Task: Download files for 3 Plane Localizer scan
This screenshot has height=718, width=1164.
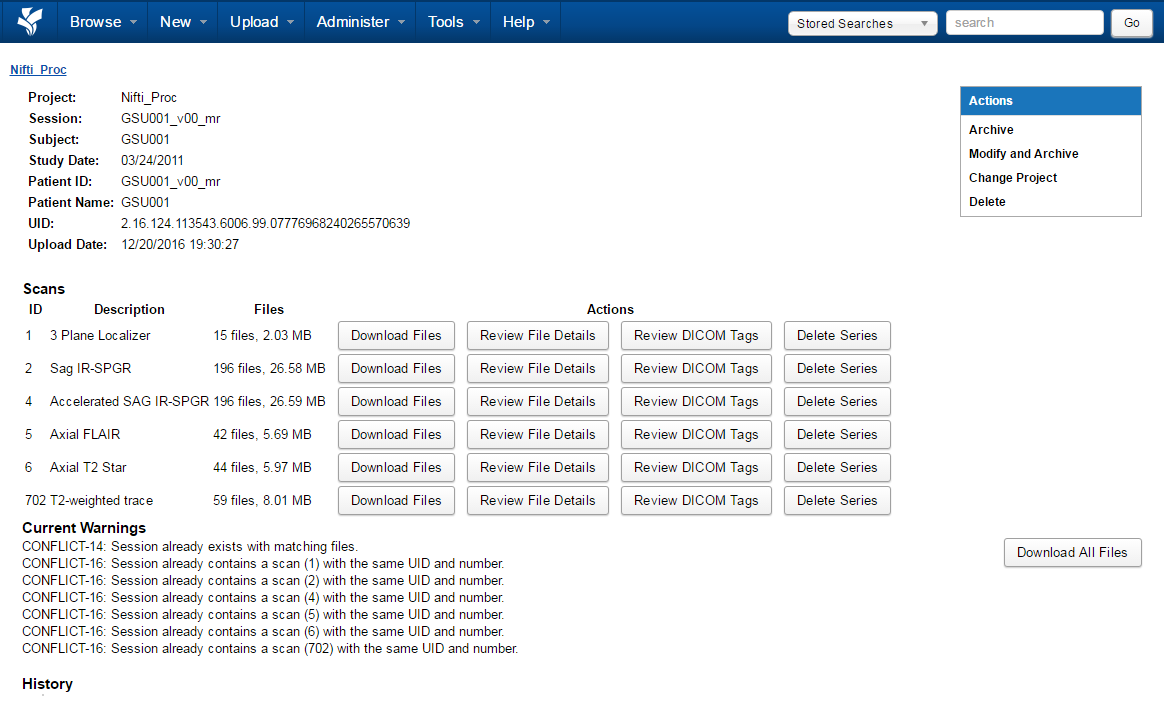Action: 396,336
